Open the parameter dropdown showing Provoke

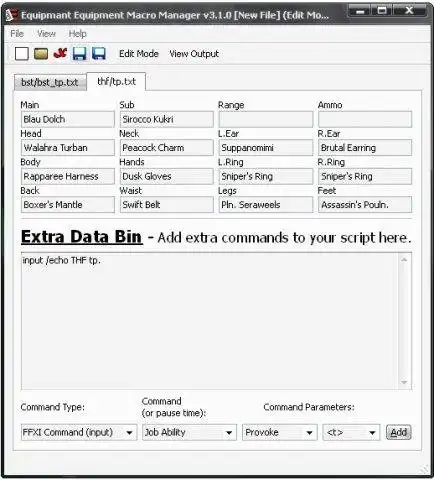coord(280,432)
